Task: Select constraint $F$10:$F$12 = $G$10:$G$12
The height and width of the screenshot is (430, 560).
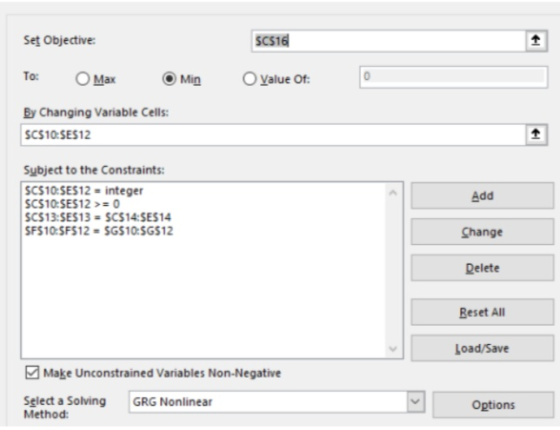Action: coord(99,231)
